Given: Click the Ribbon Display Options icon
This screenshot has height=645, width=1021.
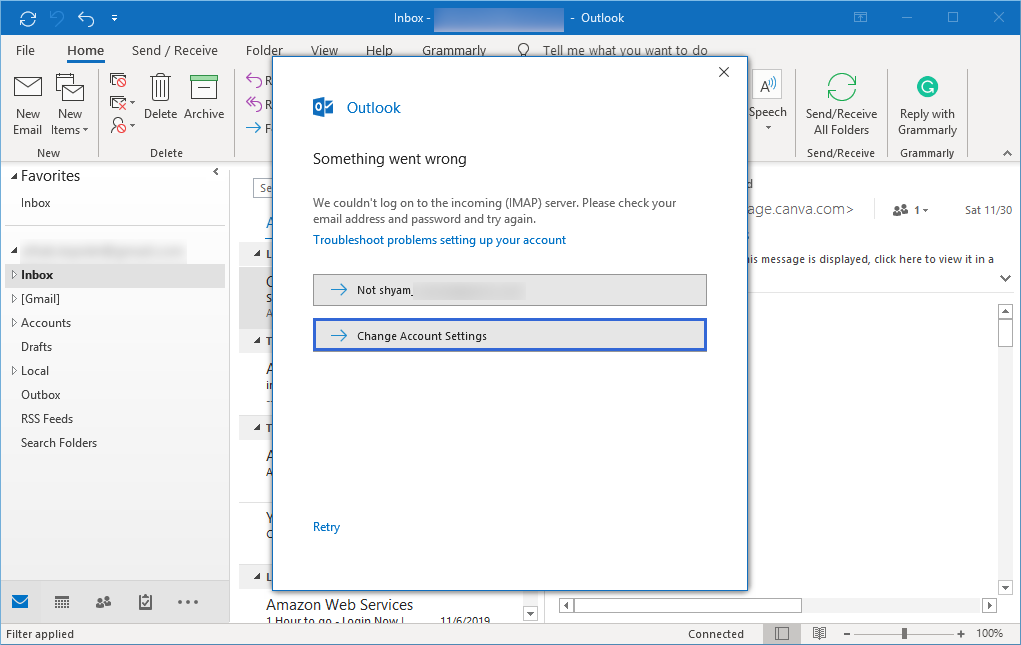Looking at the screenshot, I should [860, 18].
